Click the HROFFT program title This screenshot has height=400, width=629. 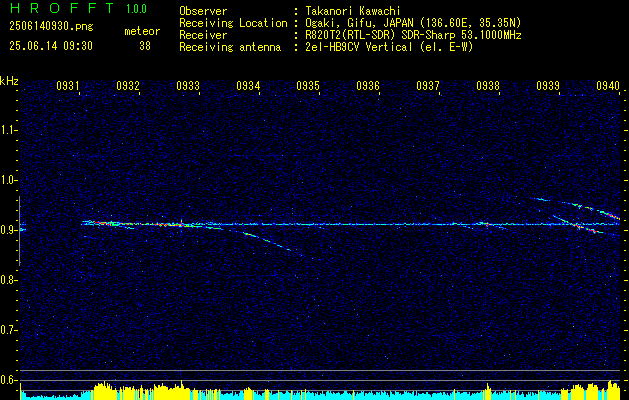click(63, 8)
